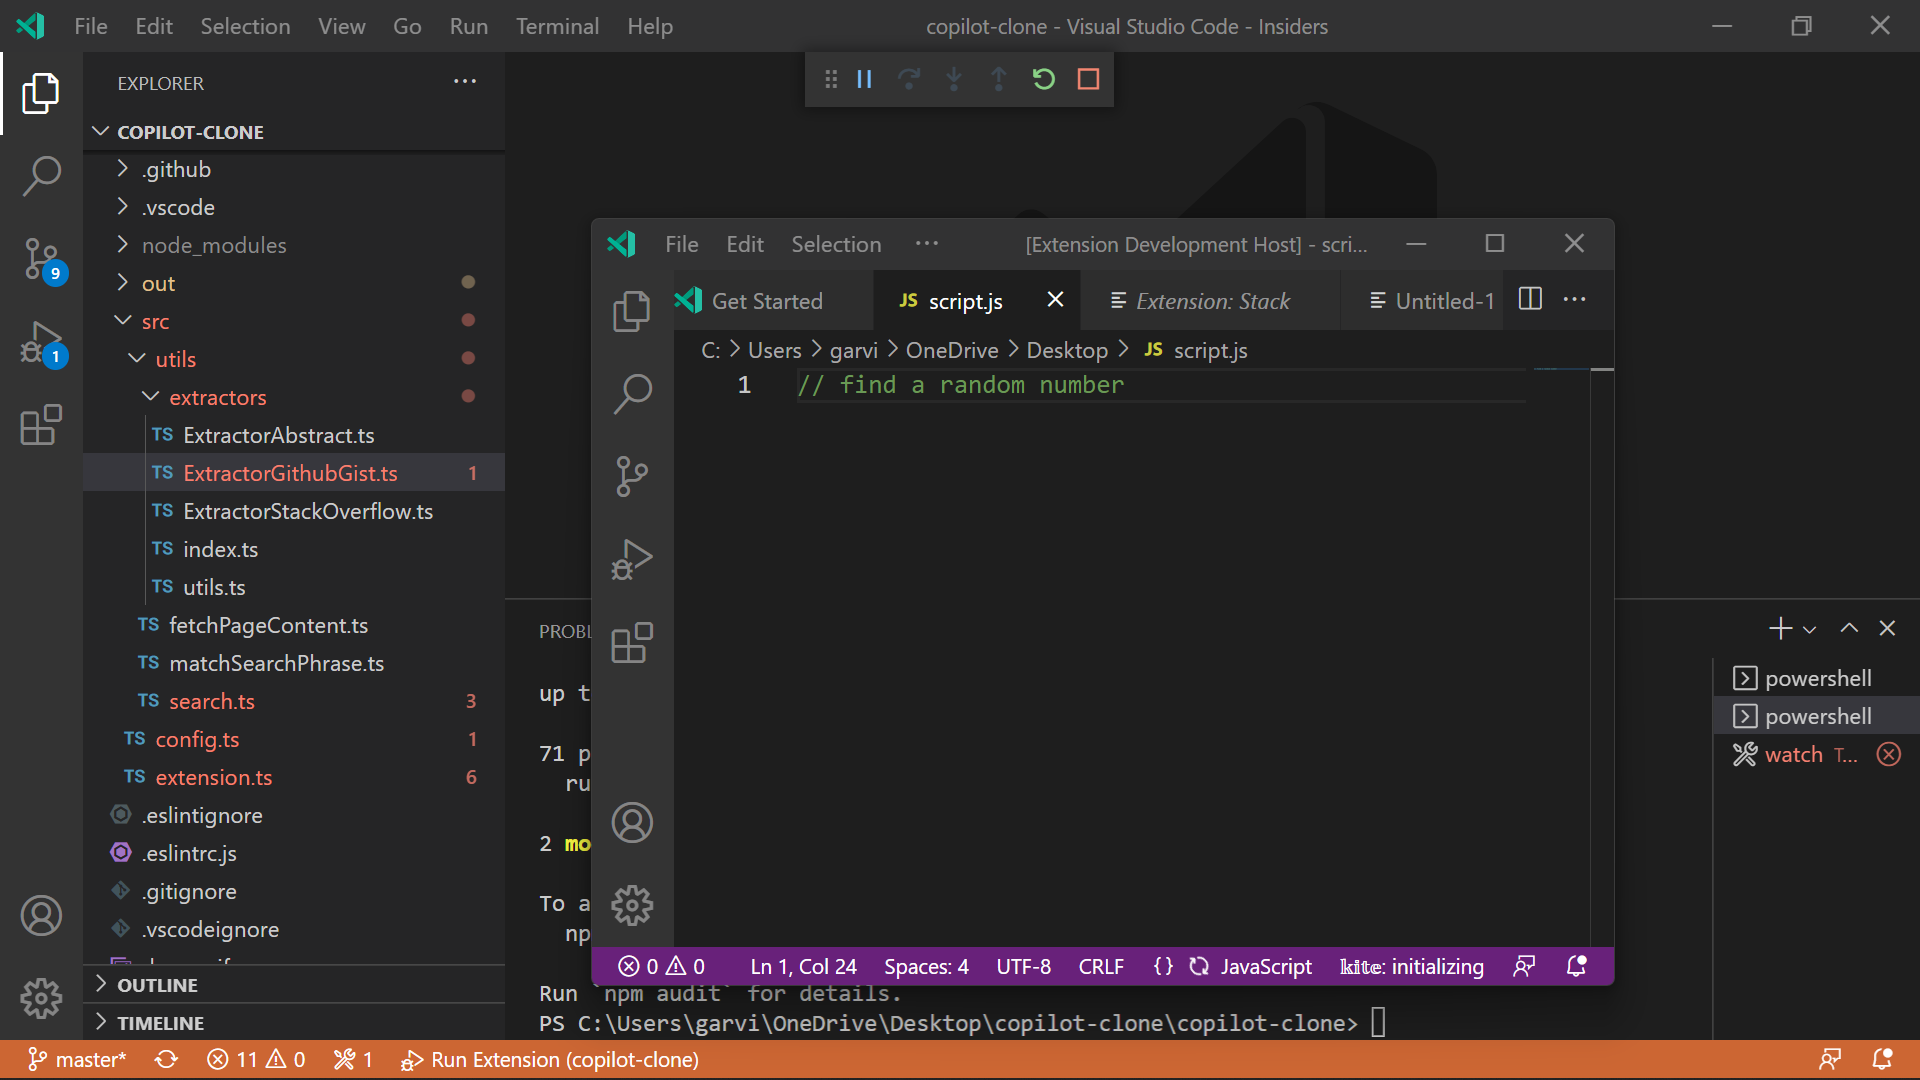Kill the watch task with the circled X
This screenshot has width=1920, height=1080.
(x=1889, y=754)
